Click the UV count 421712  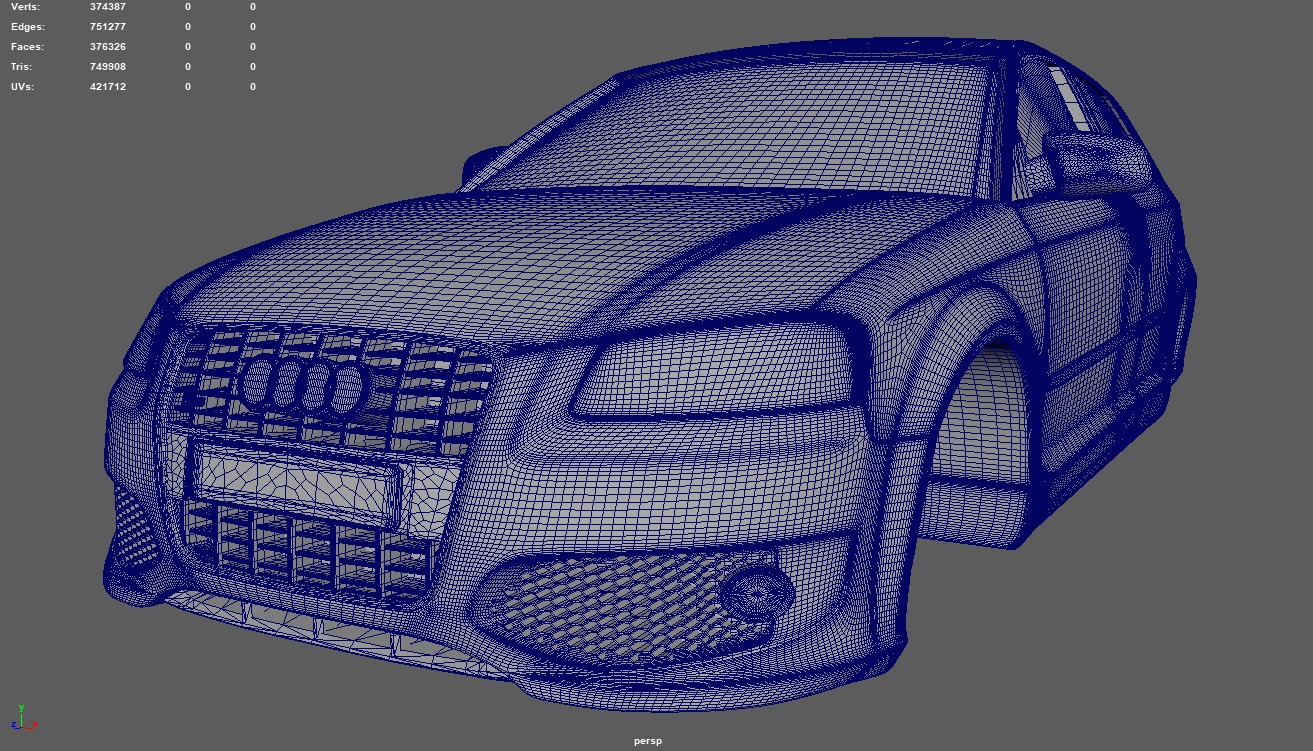click(108, 87)
